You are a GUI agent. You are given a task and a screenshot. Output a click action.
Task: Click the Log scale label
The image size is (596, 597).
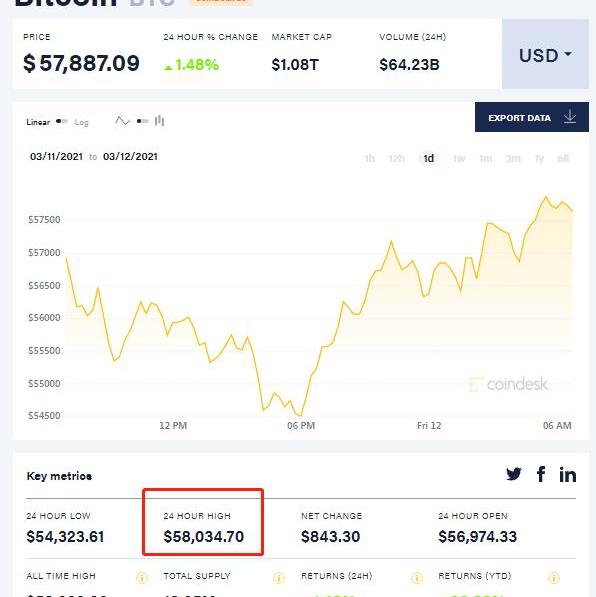click(x=81, y=122)
